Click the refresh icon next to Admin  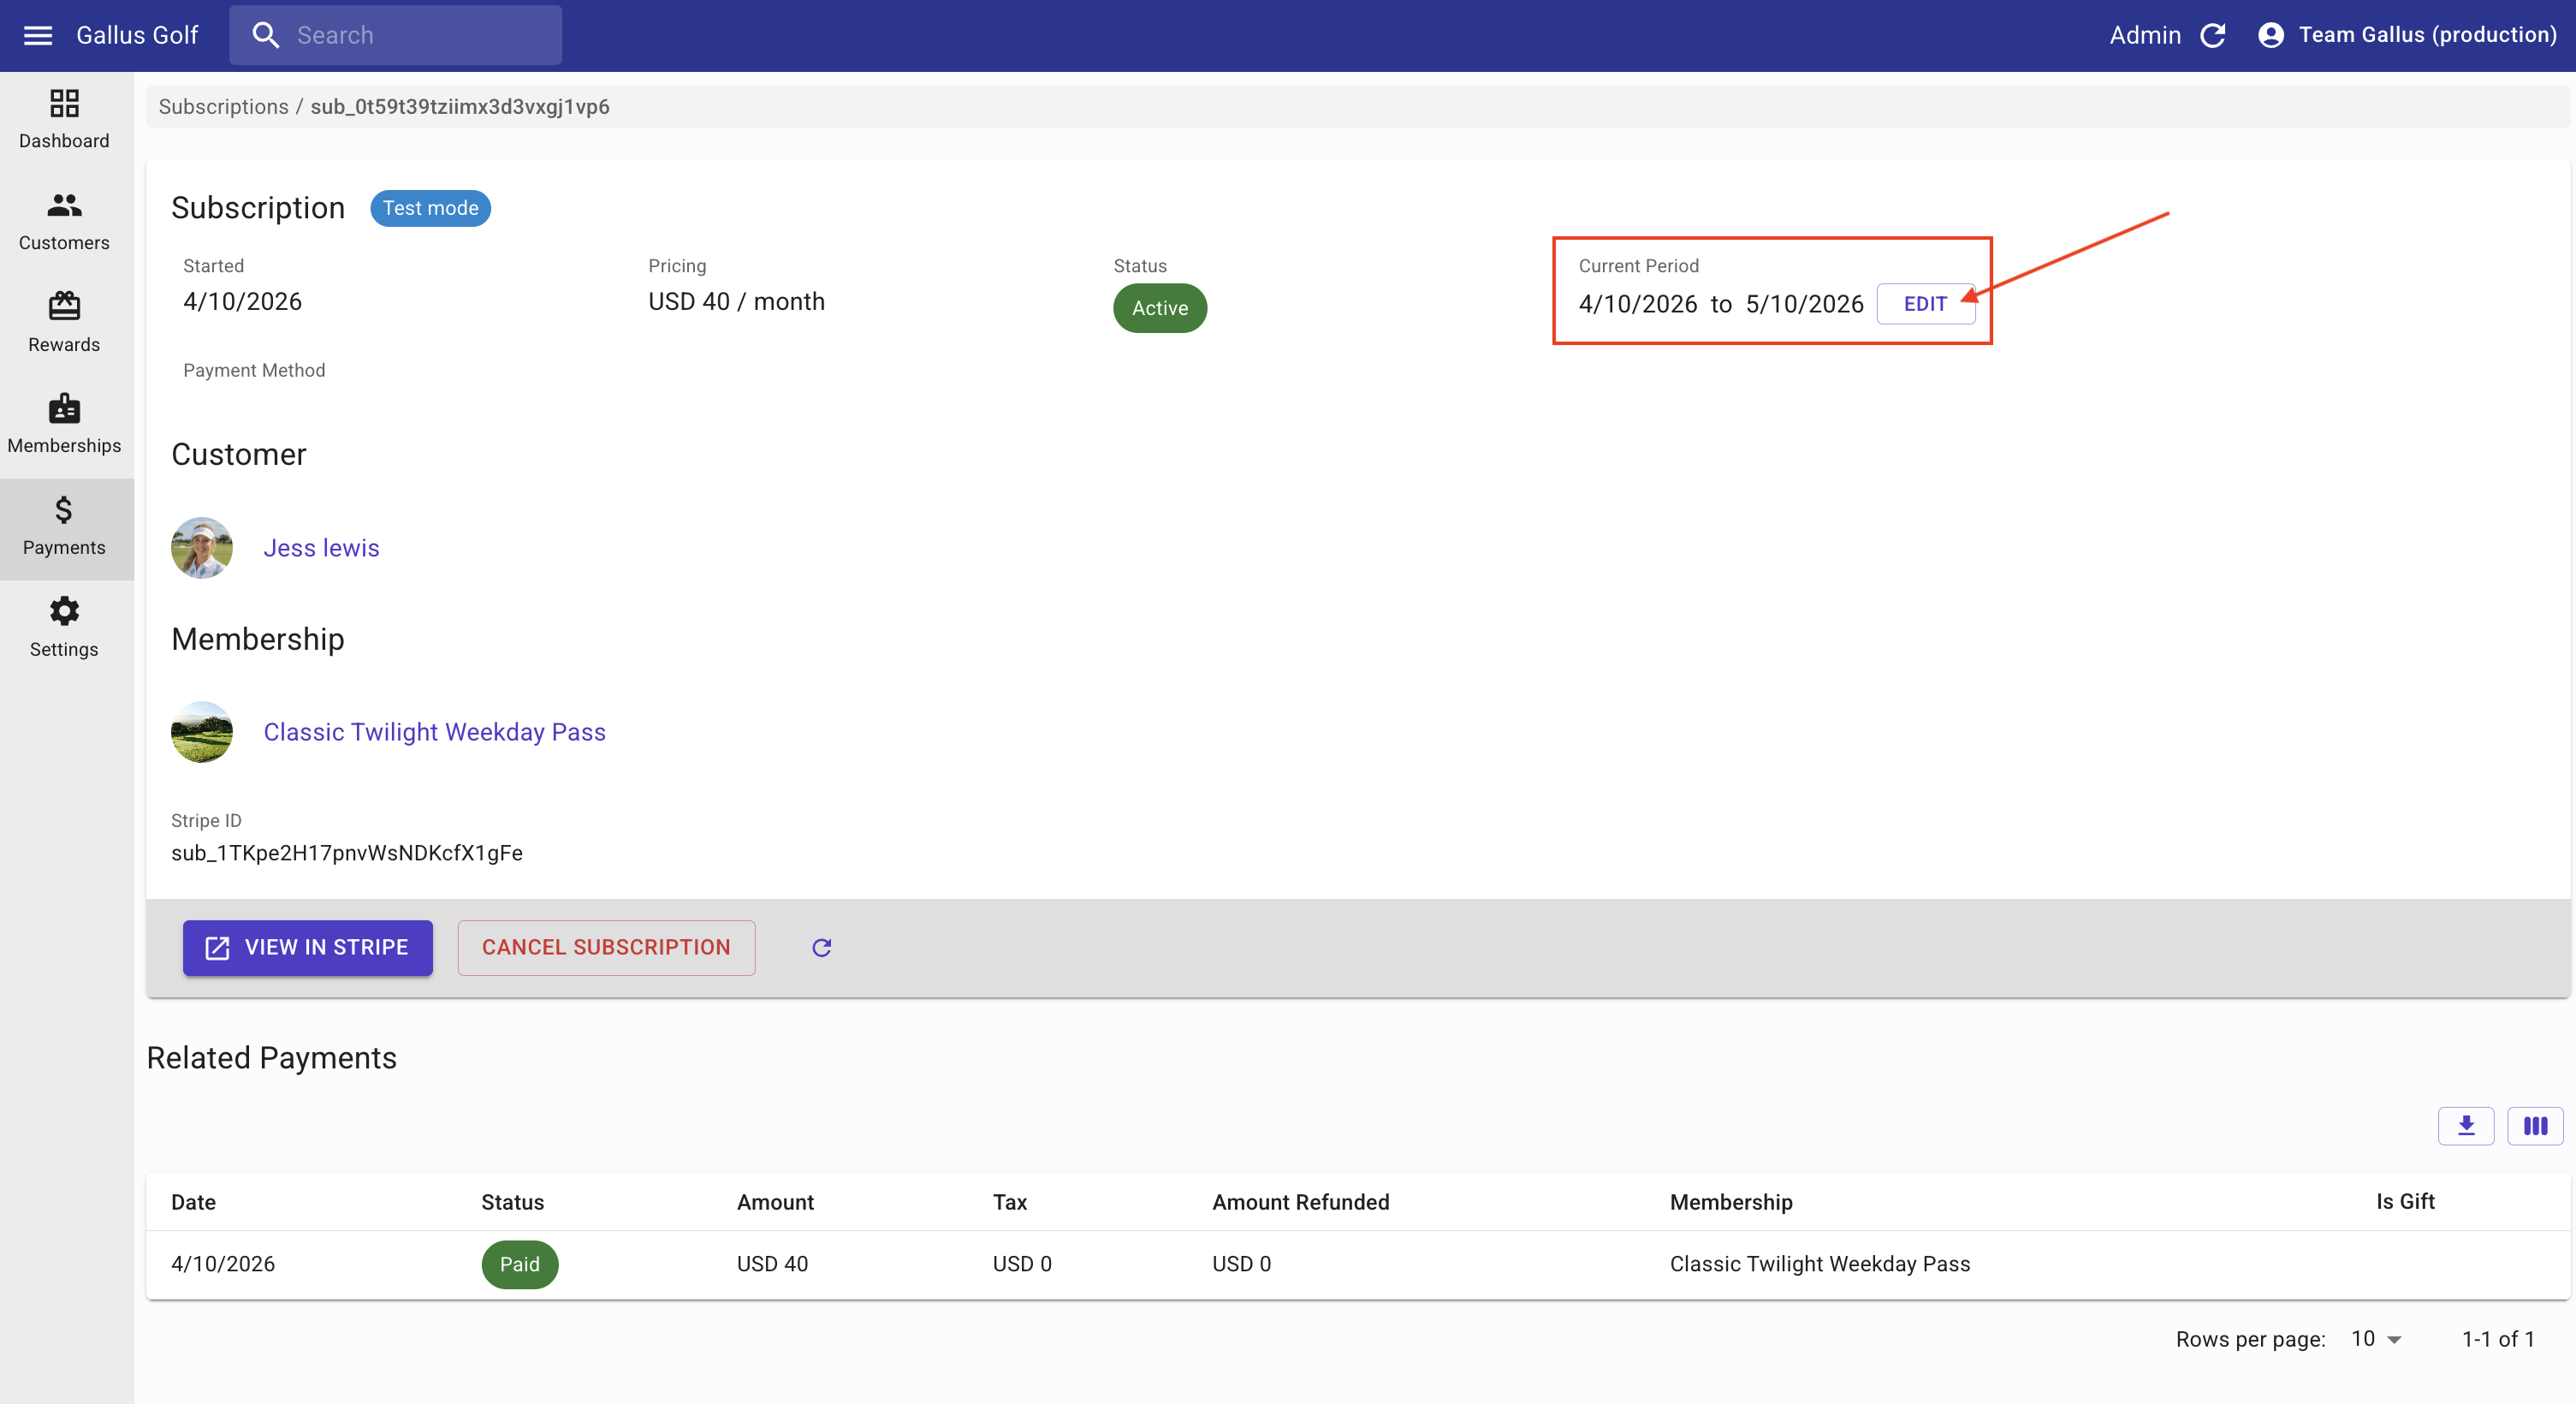click(2213, 35)
